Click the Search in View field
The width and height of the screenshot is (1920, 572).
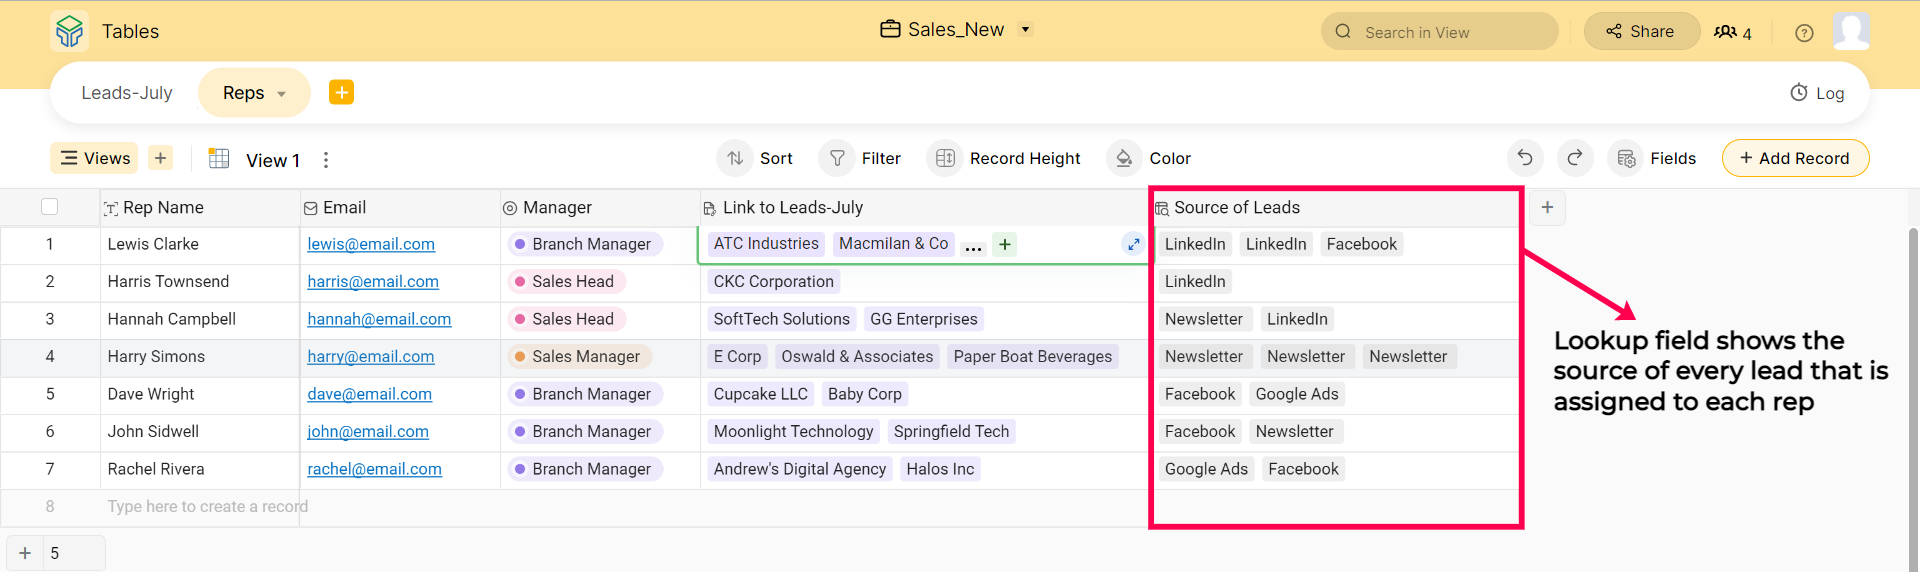click(x=1440, y=32)
